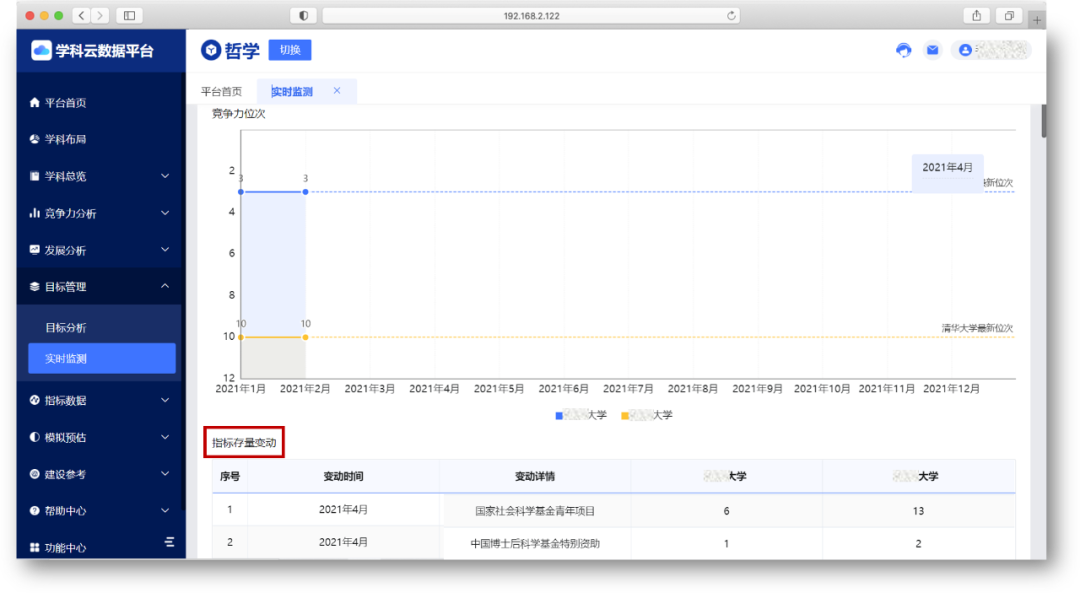Click the value 13 in the table

918,510
